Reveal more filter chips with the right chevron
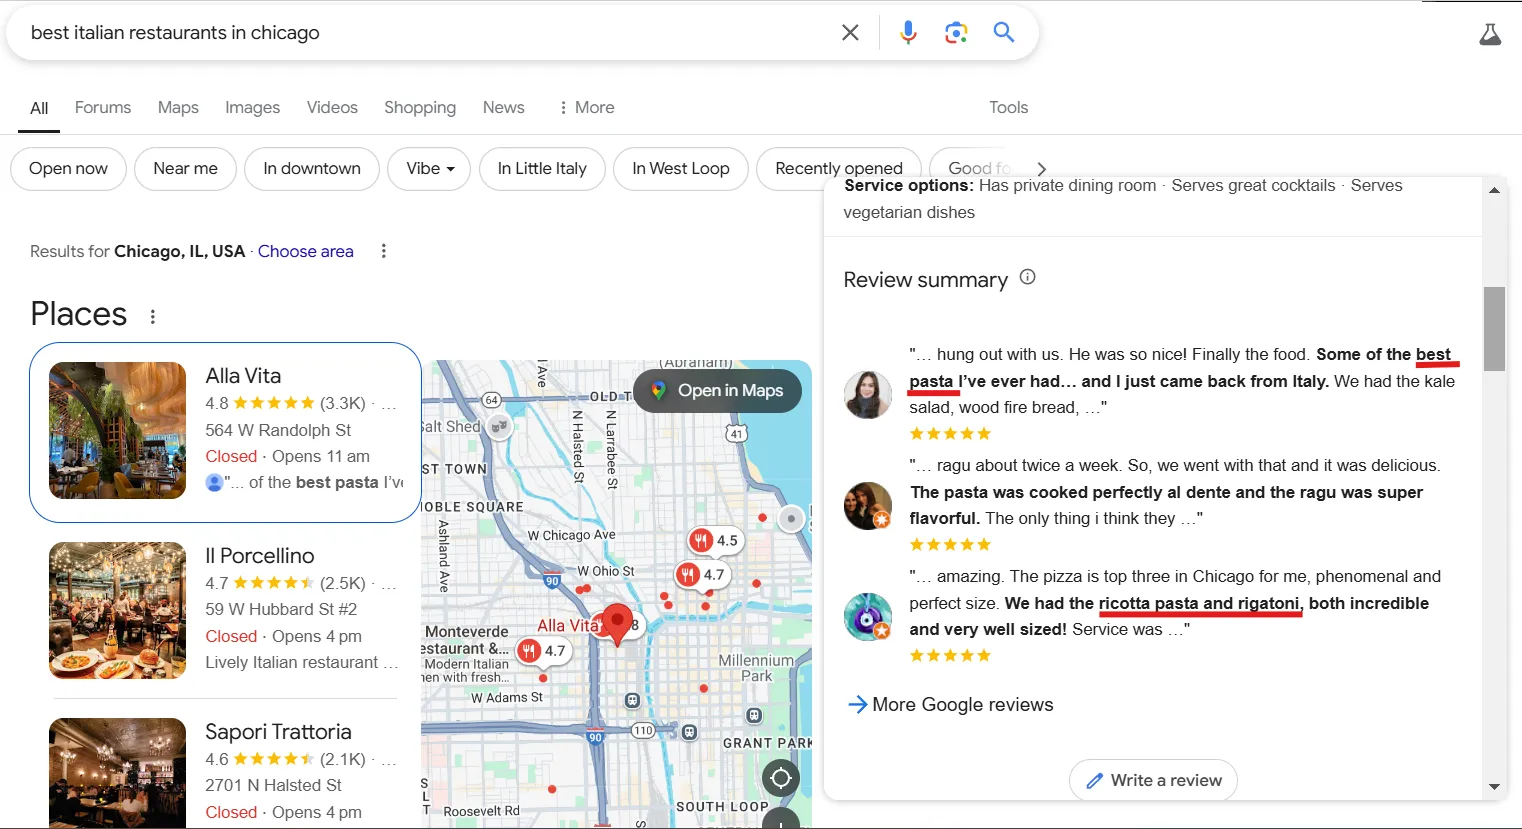This screenshot has height=829, width=1522. point(1042,168)
